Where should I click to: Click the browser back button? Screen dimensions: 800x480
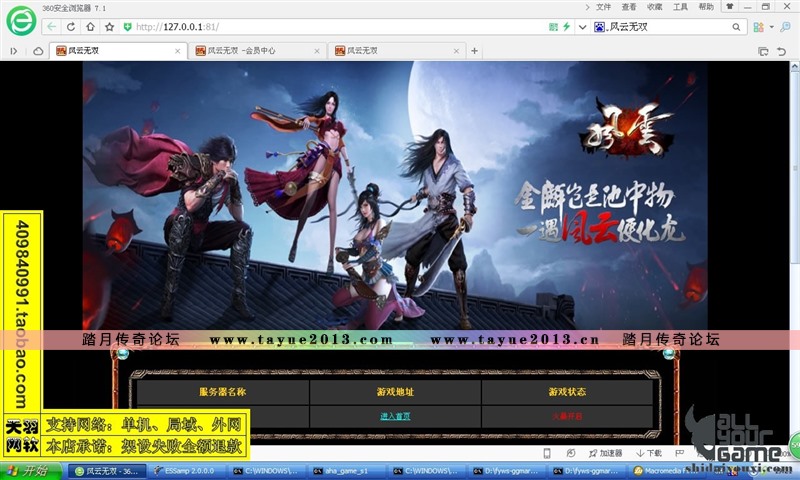(x=53, y=27)
